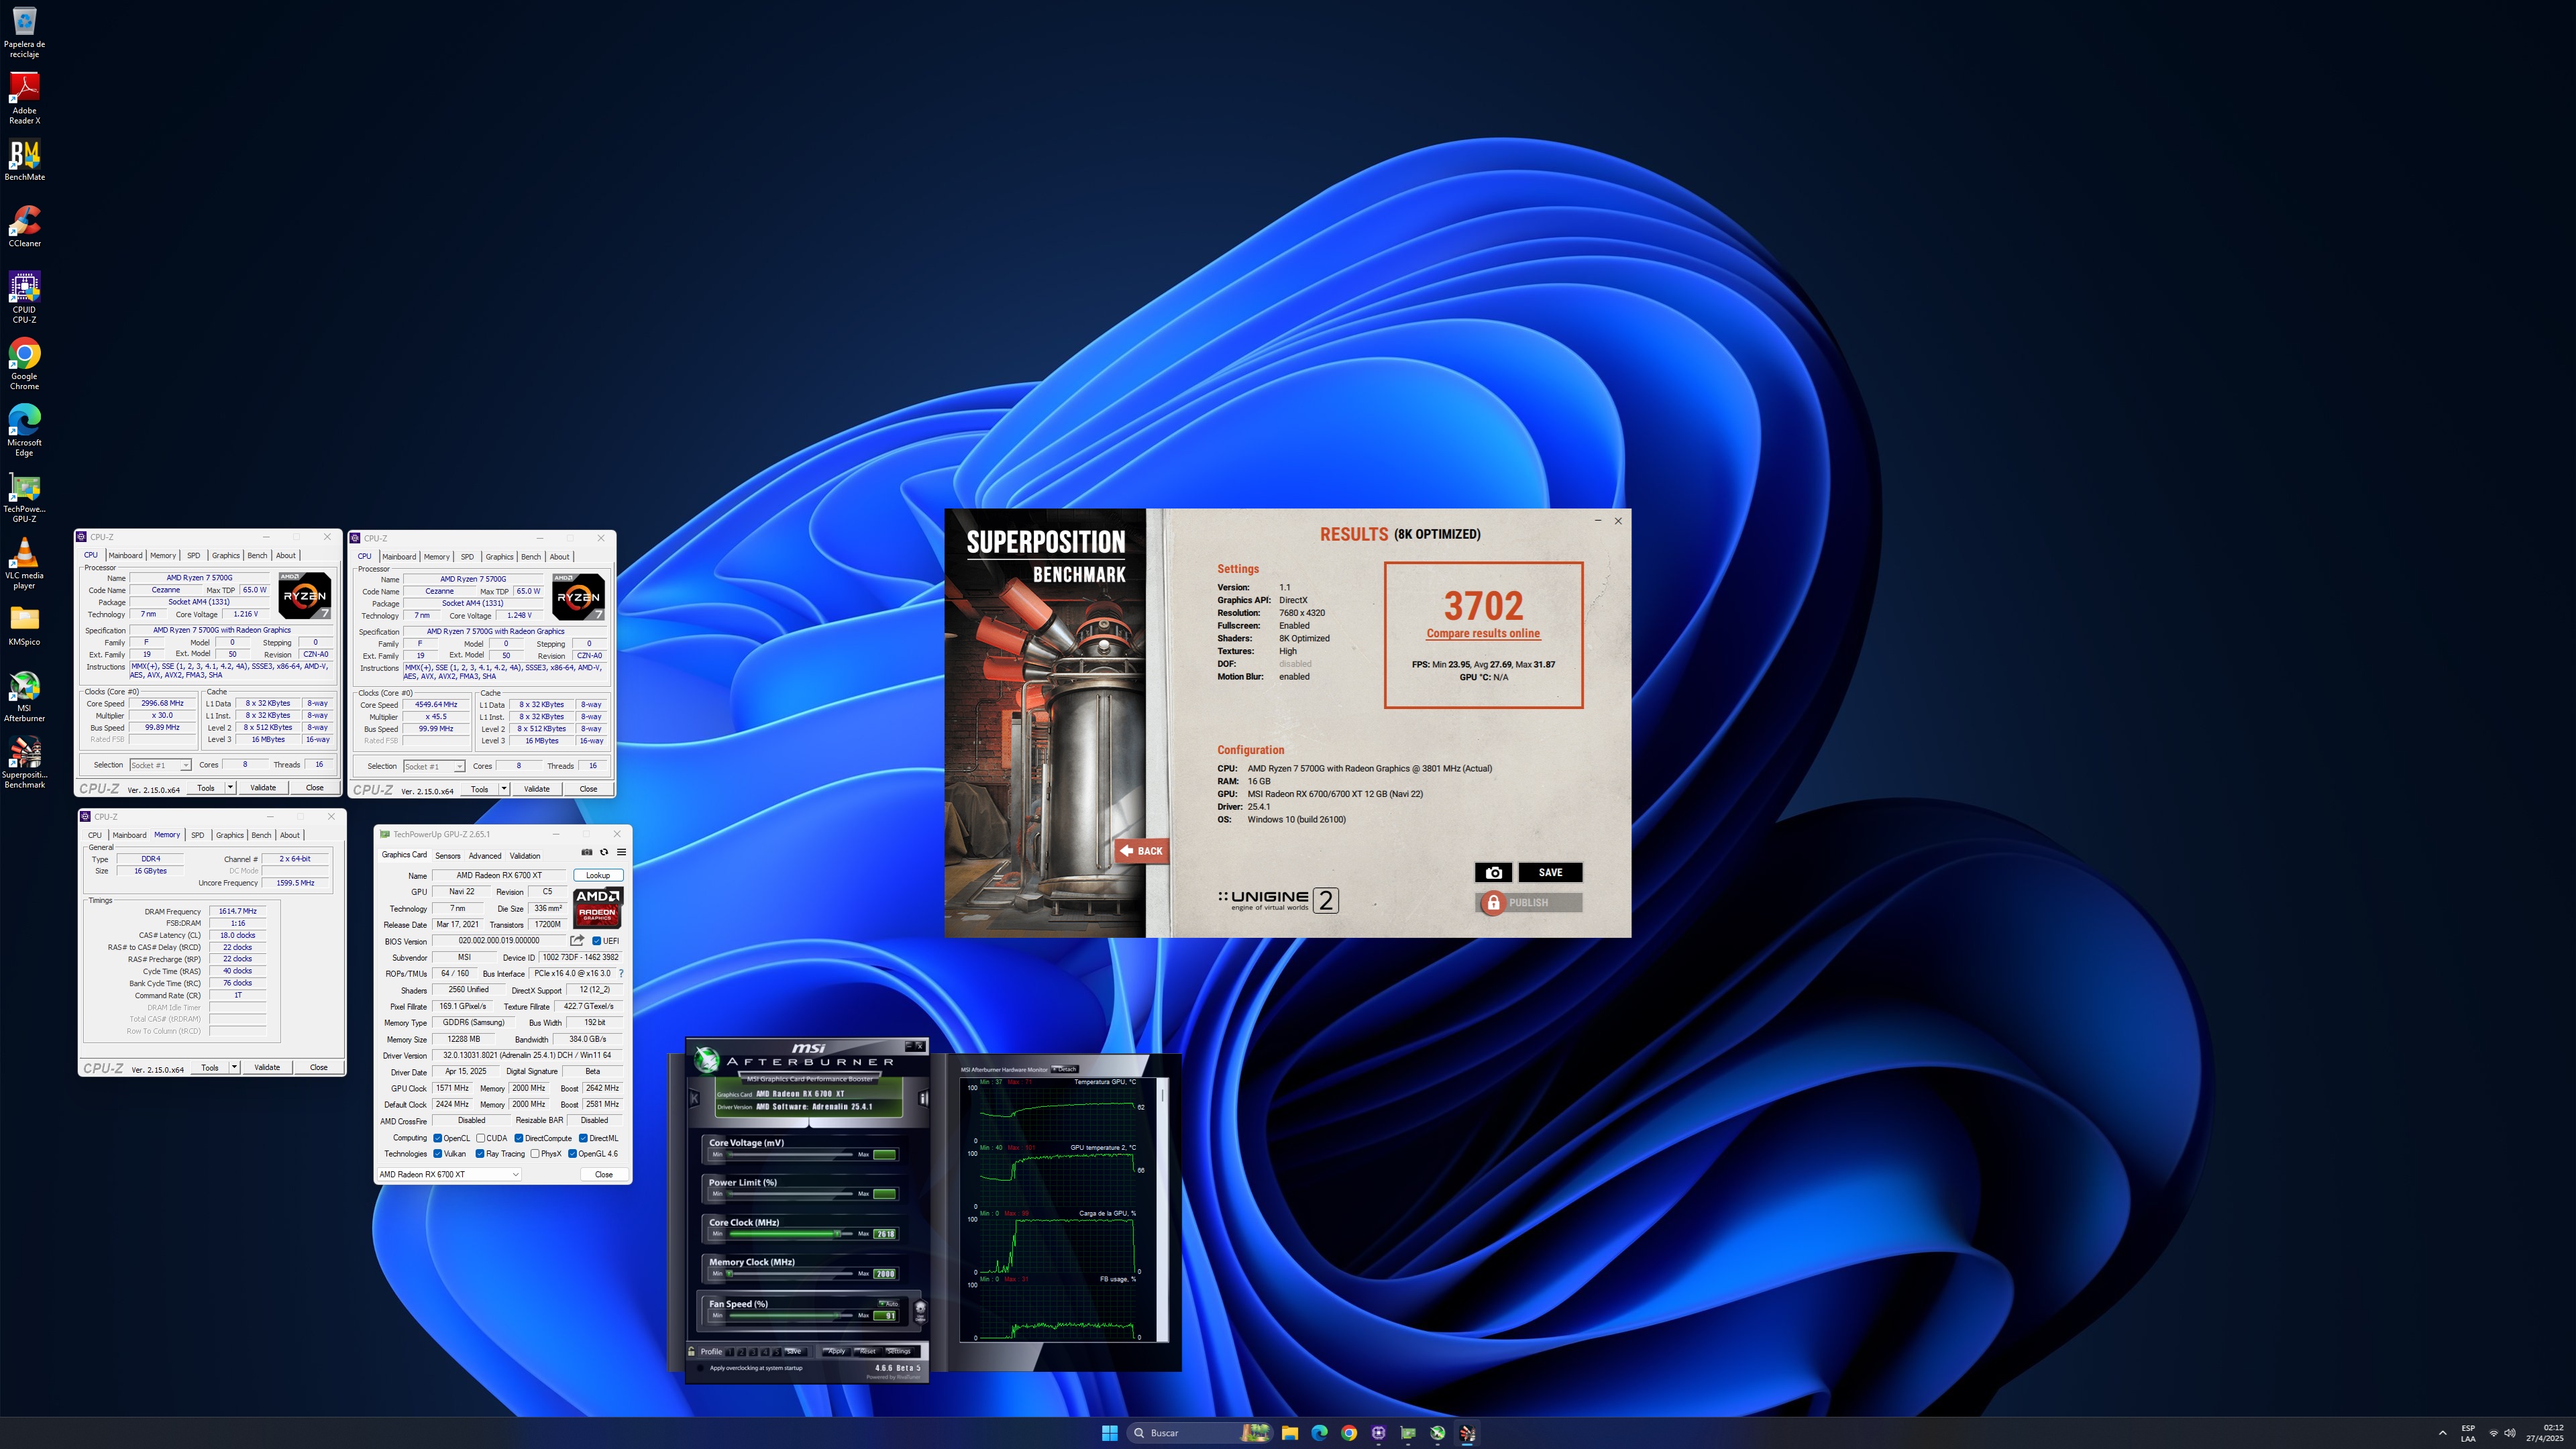The height and width of the screenshot is (1449, 2576).
Task: Click Detach on Afterburner Hardware Monitor
Action: pyautogui.click(x=1065, y=1069)
